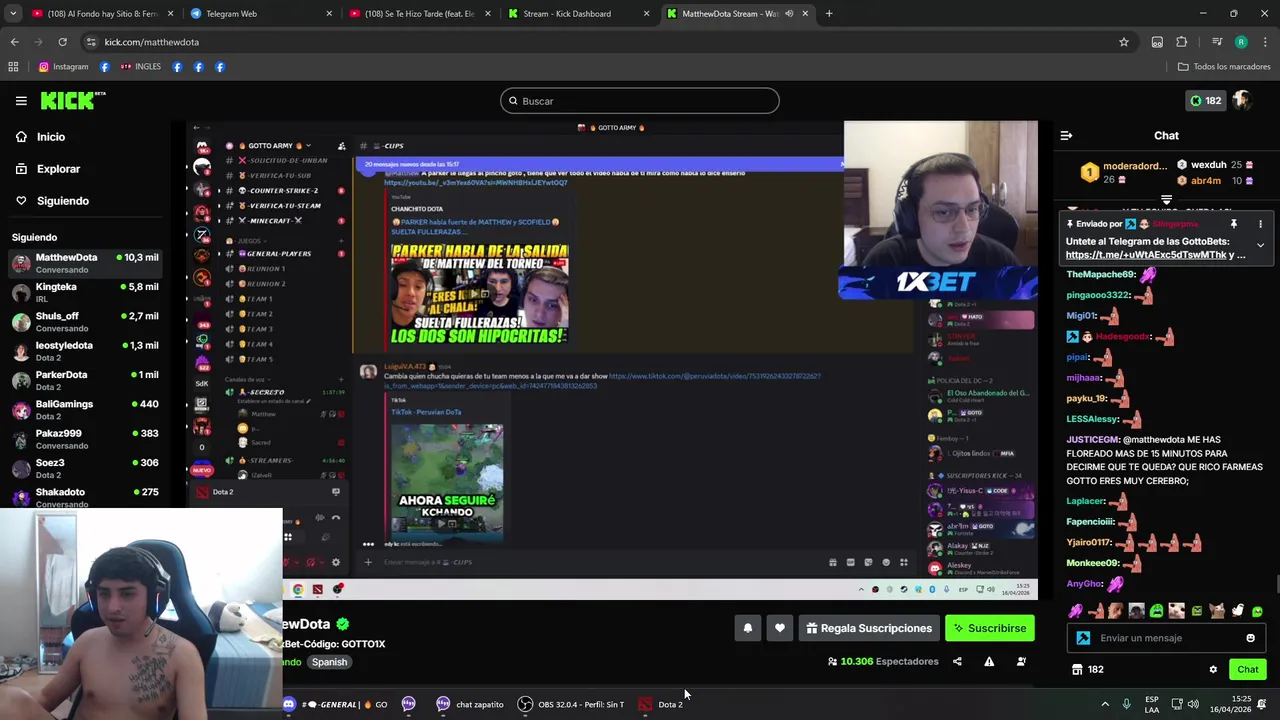Click the microphone tray icon
Viewport: 1280px width, 720px height.
point(1126,705)
